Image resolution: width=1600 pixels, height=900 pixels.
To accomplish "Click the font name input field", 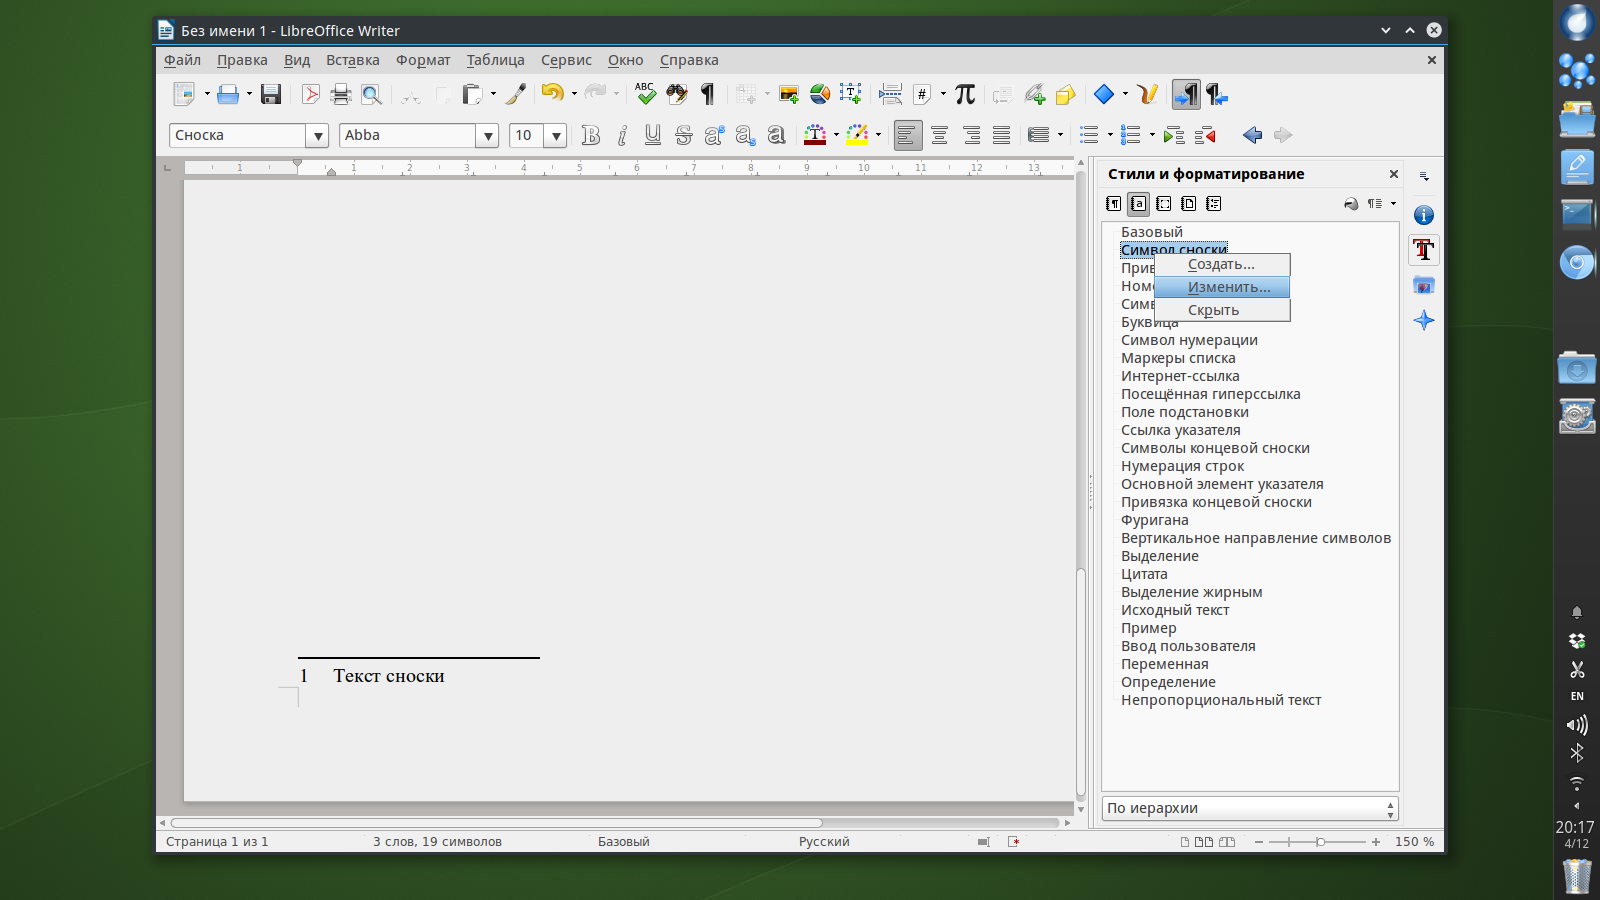I will click(407, 136).
